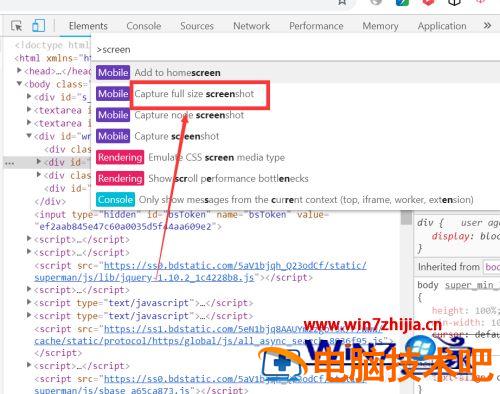Expand the first textarea node

tap(29, 110)
